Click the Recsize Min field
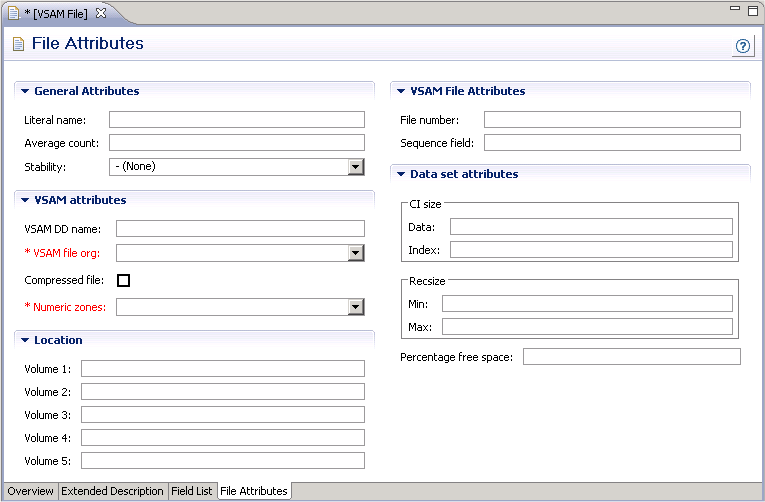 click(x=587, y=303)
